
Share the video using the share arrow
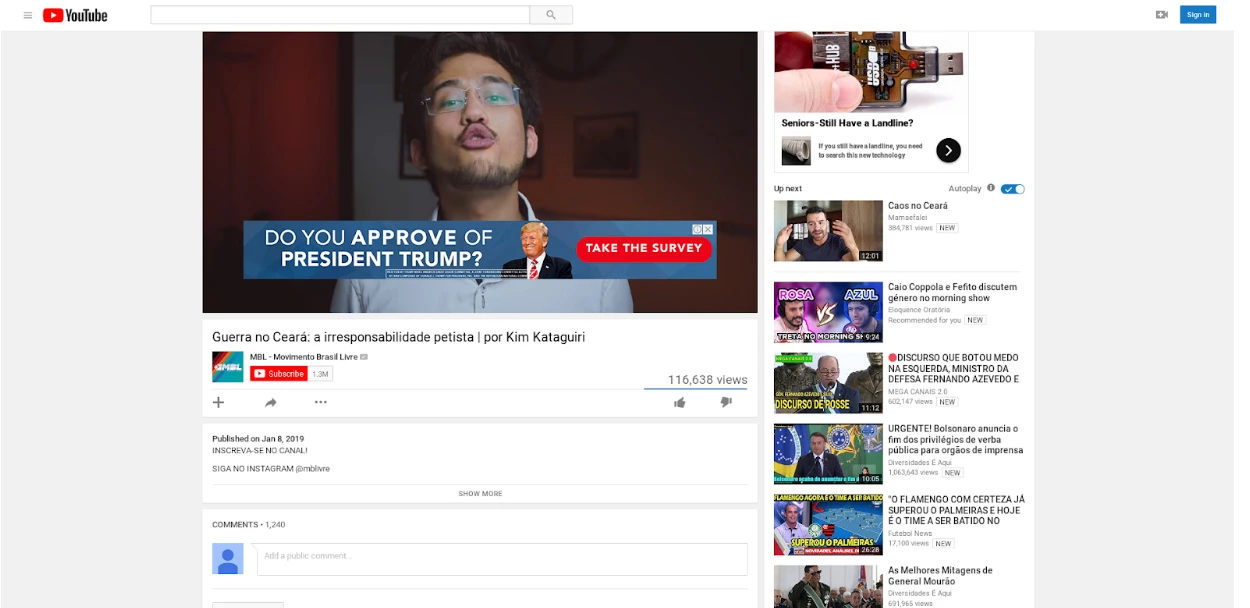269,402
